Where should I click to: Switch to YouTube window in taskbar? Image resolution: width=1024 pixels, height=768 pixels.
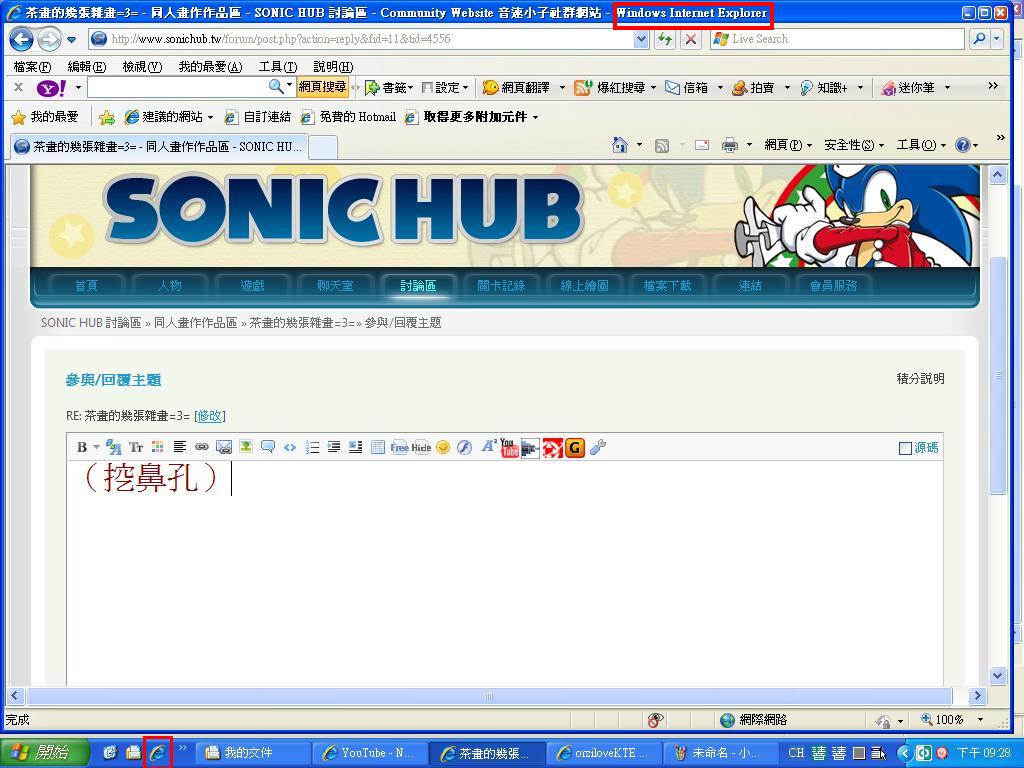tap(369, 753)
